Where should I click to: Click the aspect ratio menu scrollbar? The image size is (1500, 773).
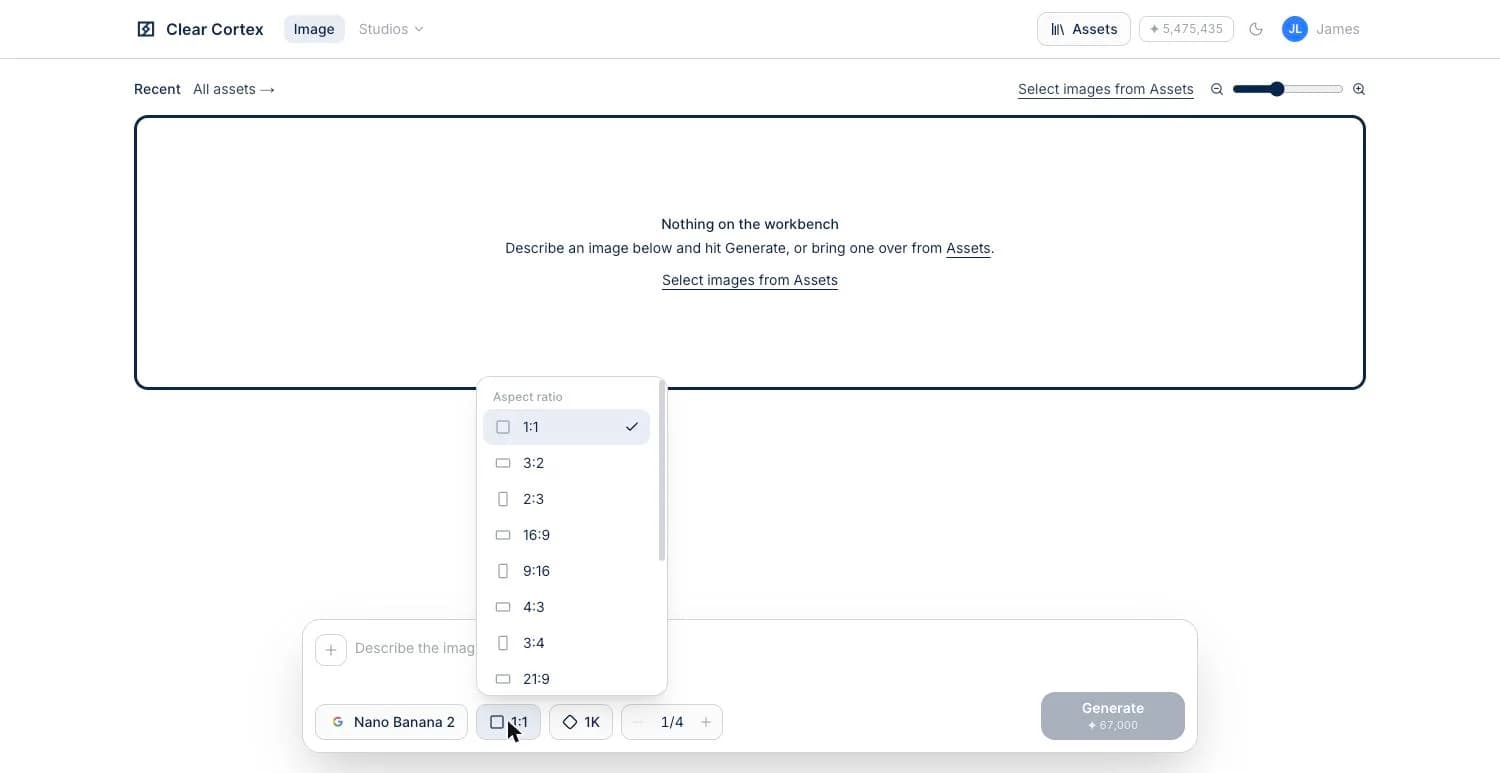(662, 470)
